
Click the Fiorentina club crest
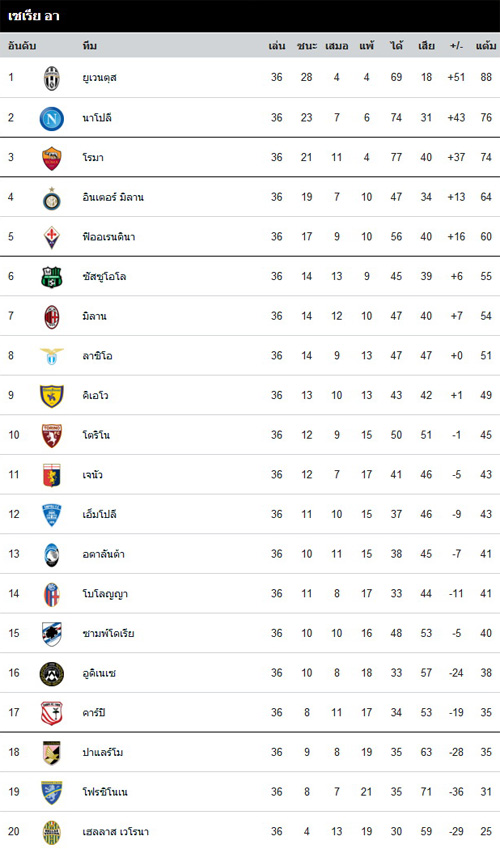pos(51,237)
